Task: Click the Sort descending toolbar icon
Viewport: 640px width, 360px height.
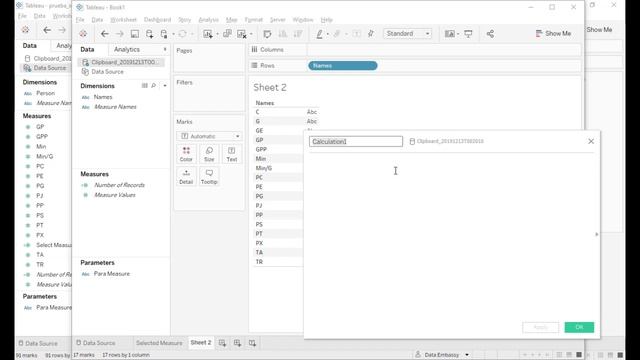Action: 298,34
